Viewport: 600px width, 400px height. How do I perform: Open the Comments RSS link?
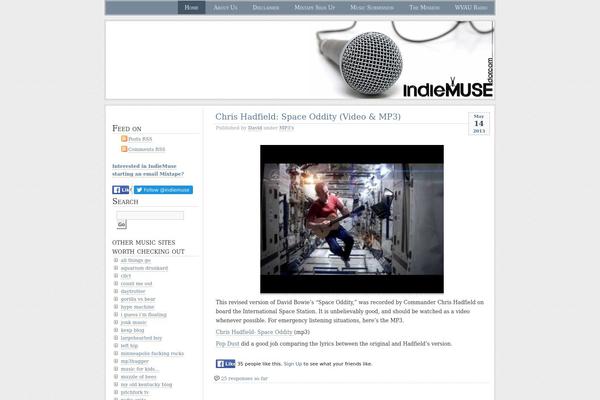coord(147,149)
